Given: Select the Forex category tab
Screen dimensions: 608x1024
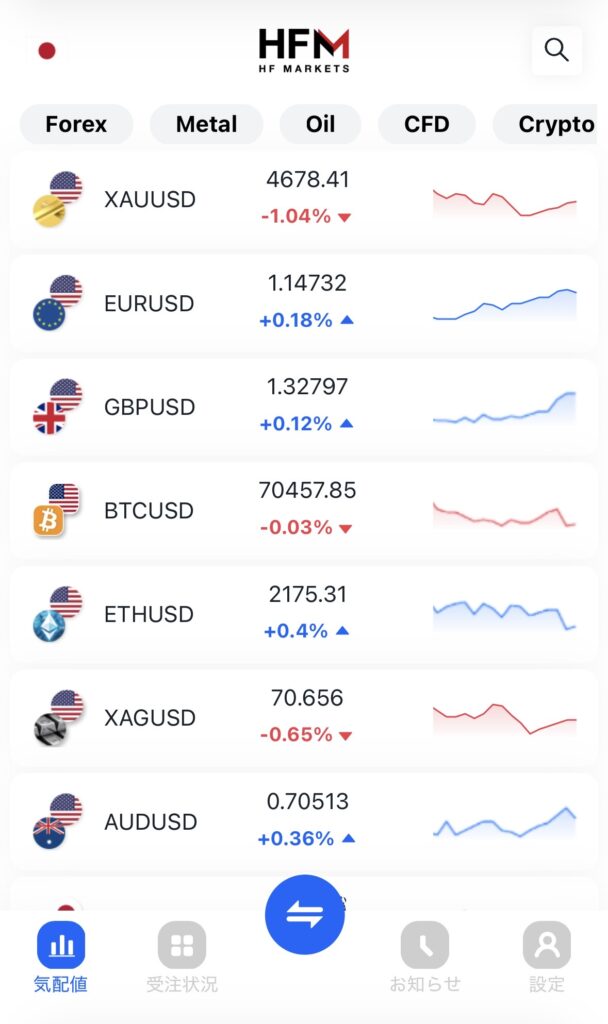Looking at the screenshot, I should (x=76, y=125).
